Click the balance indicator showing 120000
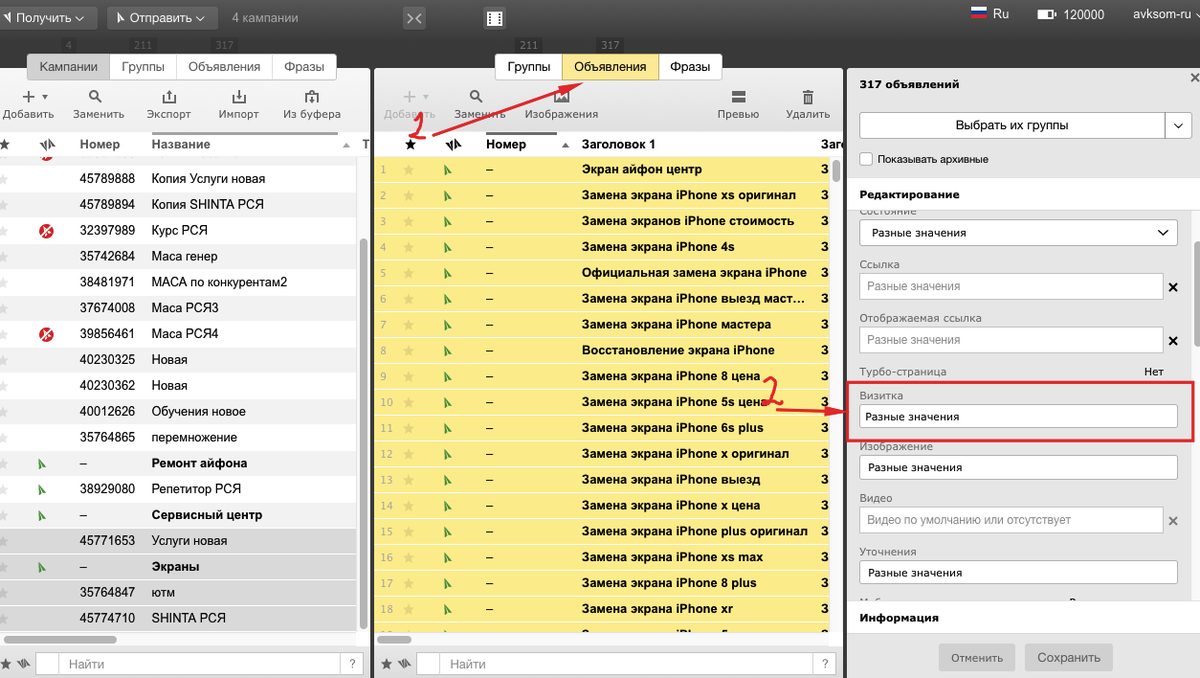Viewport: 1200px width, 678px height. click(1071, 15)
